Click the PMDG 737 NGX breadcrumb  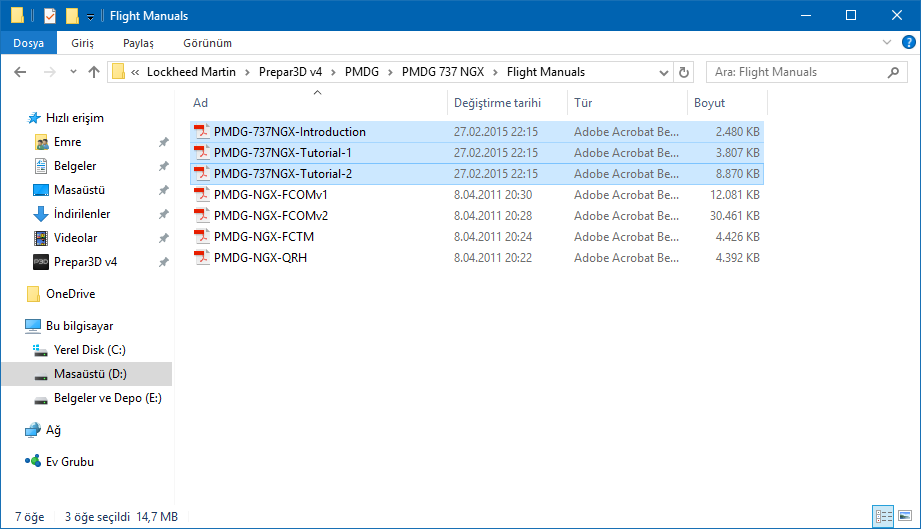tap(443, 72)
